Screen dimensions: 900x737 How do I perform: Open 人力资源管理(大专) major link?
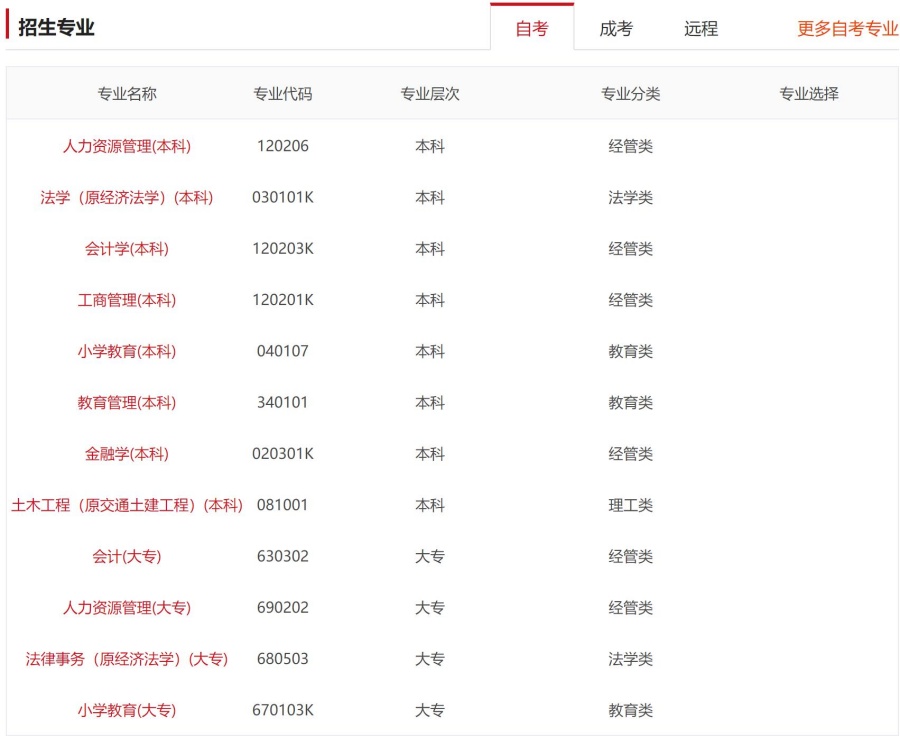(x=127, y=607)
